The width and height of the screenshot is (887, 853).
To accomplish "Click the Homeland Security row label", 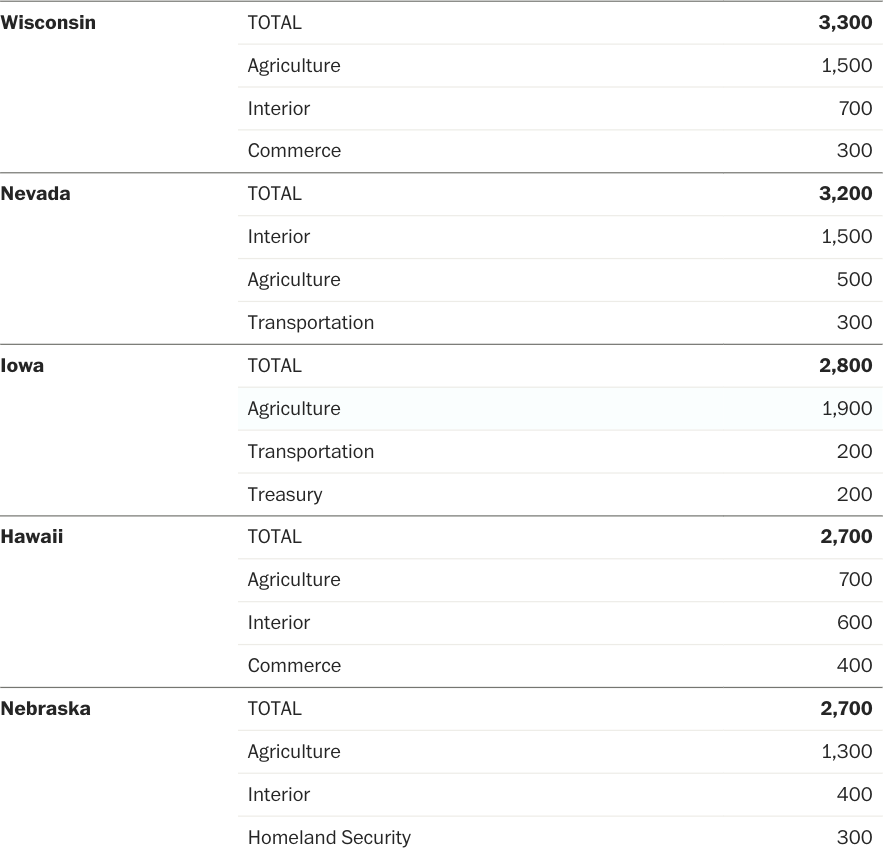I will click(329, 838).
